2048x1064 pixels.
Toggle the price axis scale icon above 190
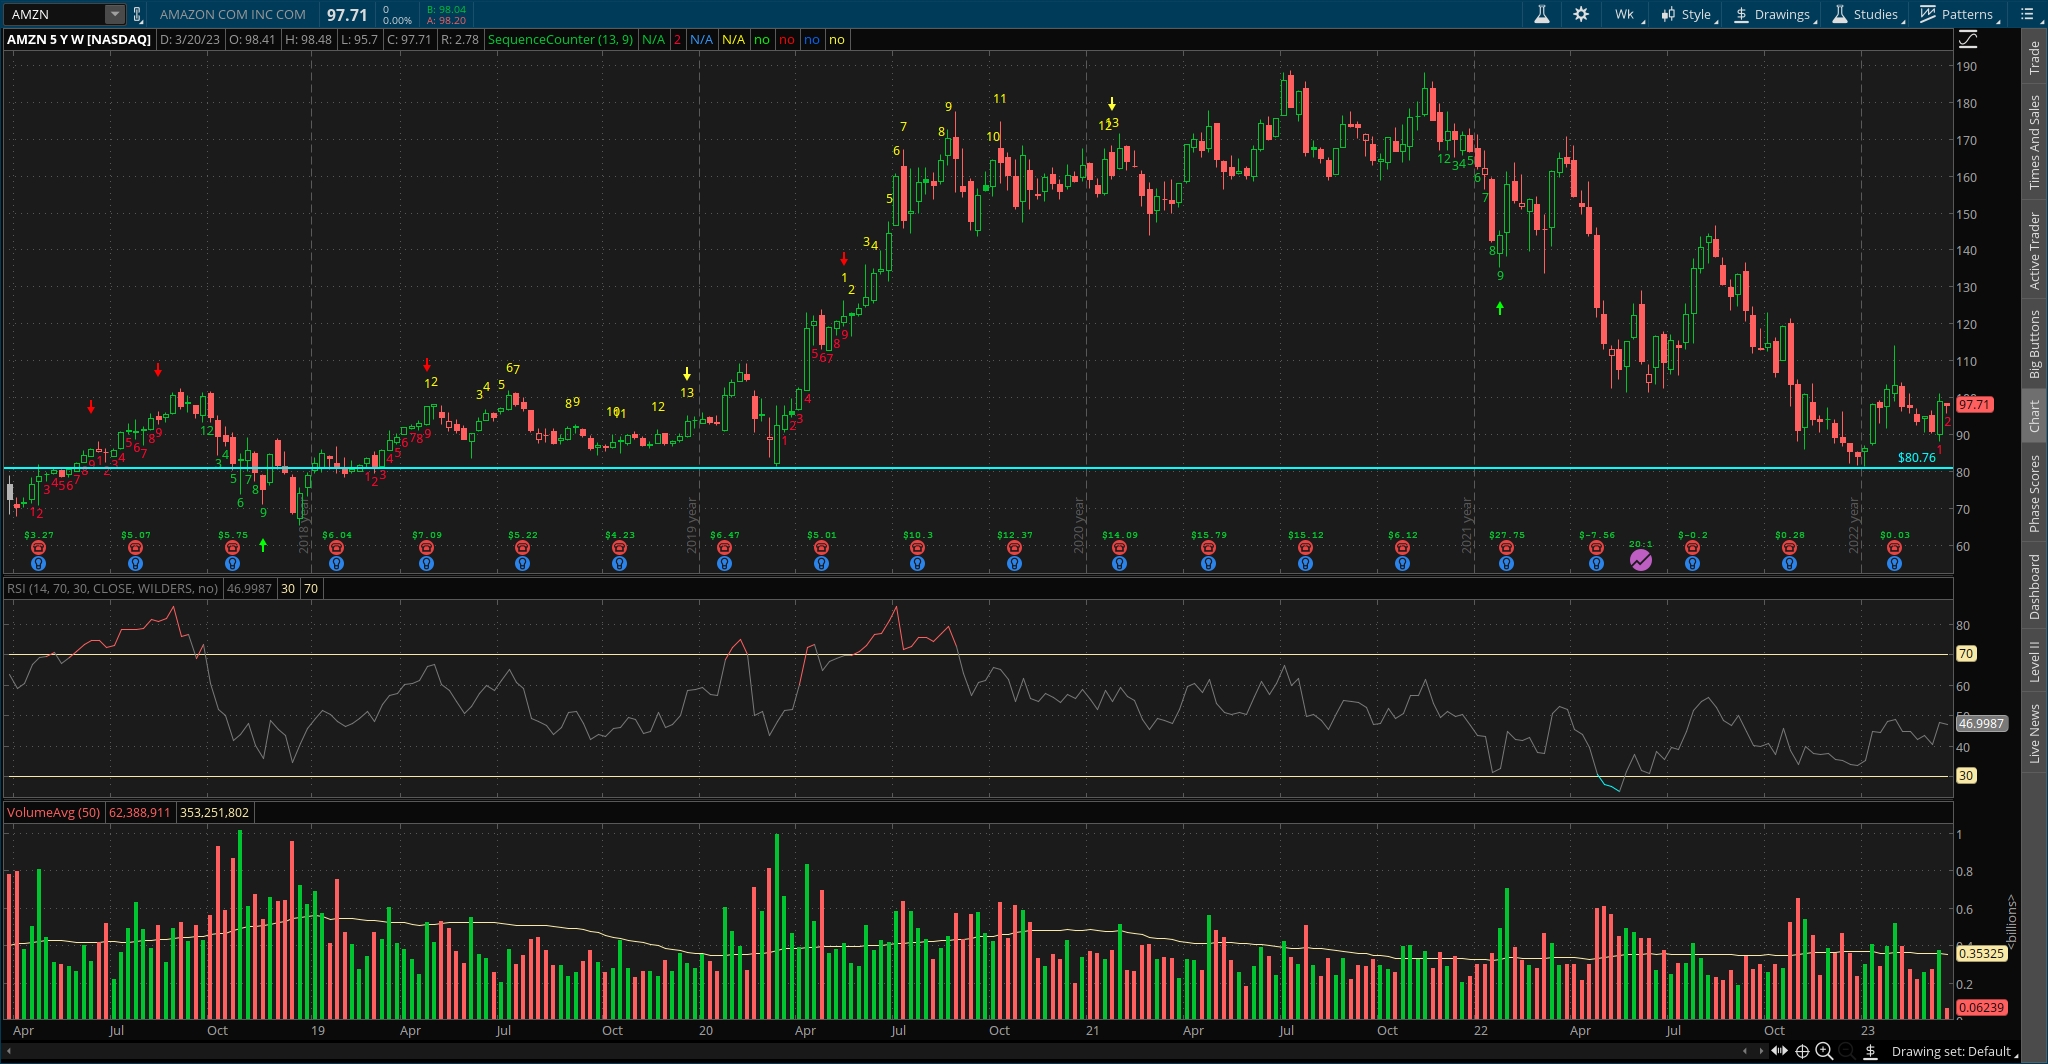tap(1968, 40)
